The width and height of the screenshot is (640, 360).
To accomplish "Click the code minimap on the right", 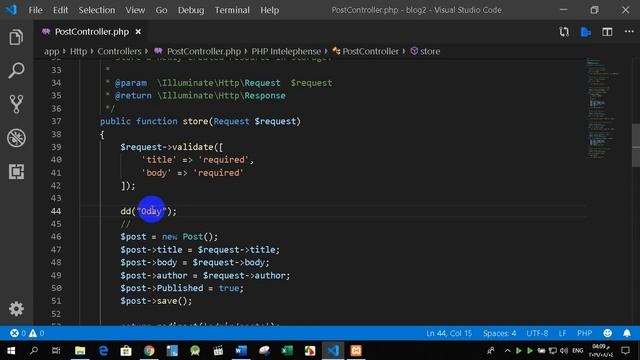I will (x=602, y=108).
